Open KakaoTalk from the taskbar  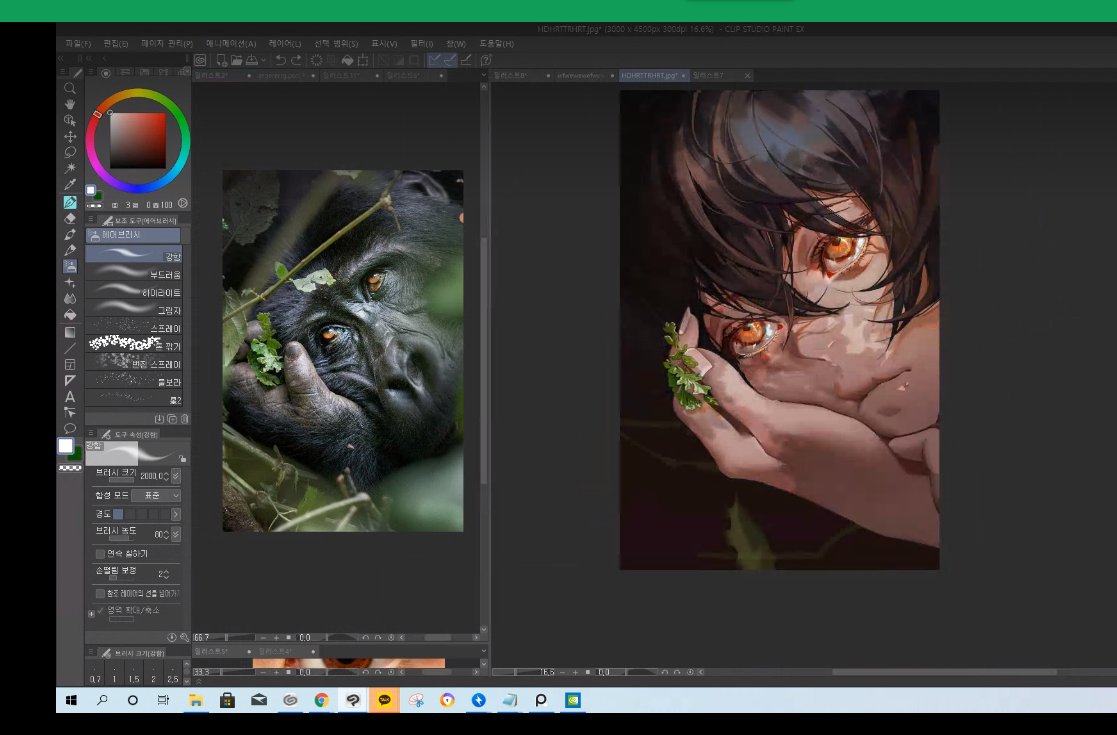(384, 700)
